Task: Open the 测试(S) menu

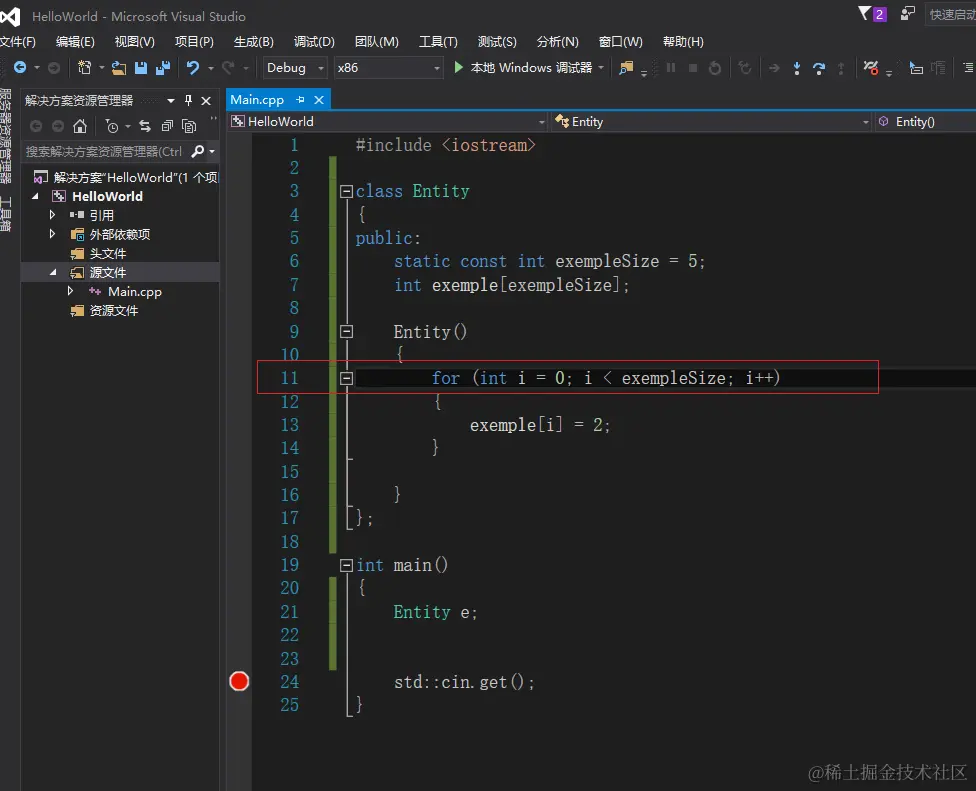Action: (497, 41)
